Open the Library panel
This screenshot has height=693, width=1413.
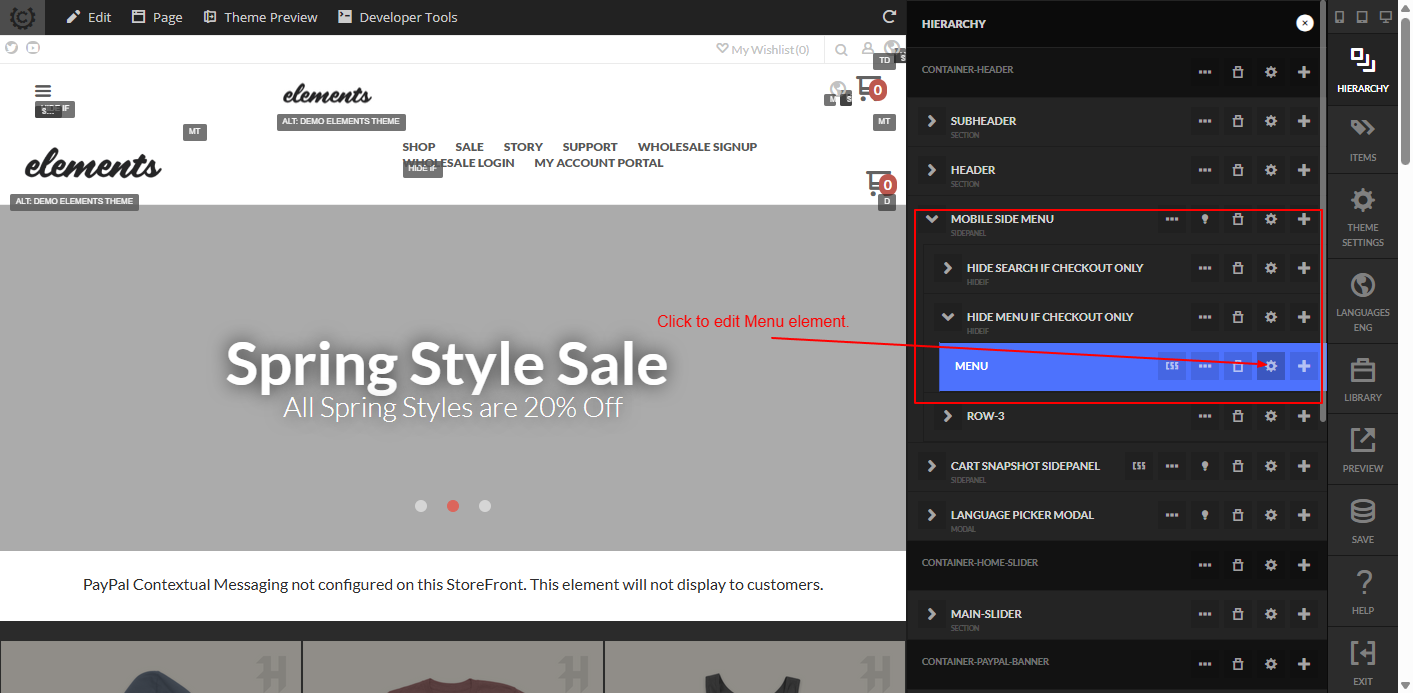1363,378
